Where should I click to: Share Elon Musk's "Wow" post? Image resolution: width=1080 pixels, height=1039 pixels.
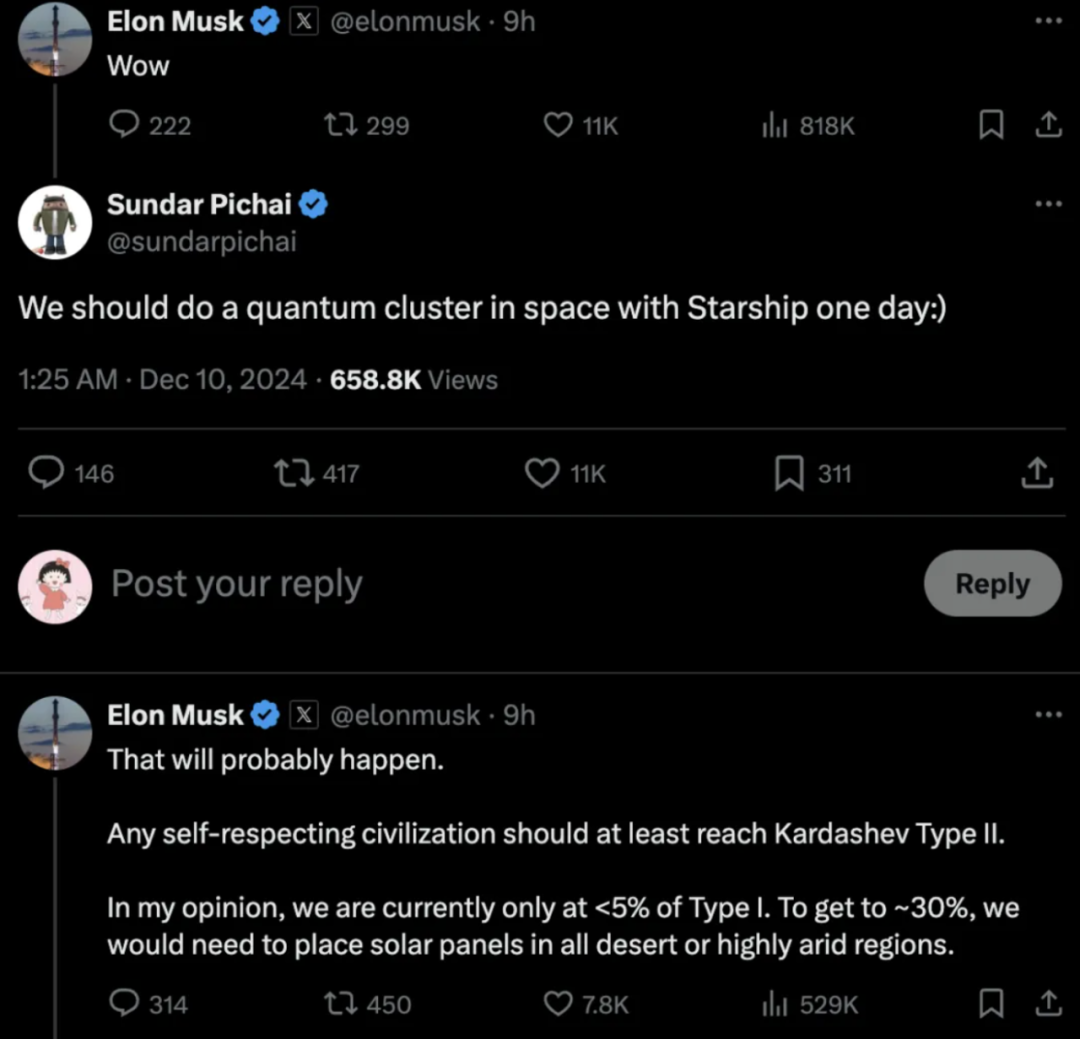click(1047, 125)
